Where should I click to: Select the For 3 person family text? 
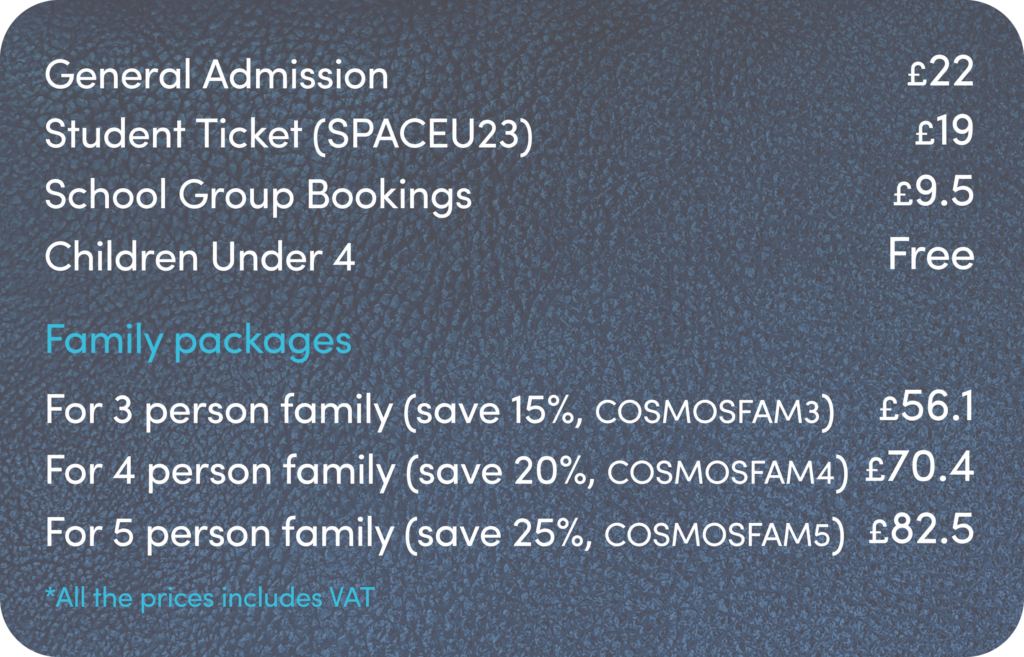220,410
